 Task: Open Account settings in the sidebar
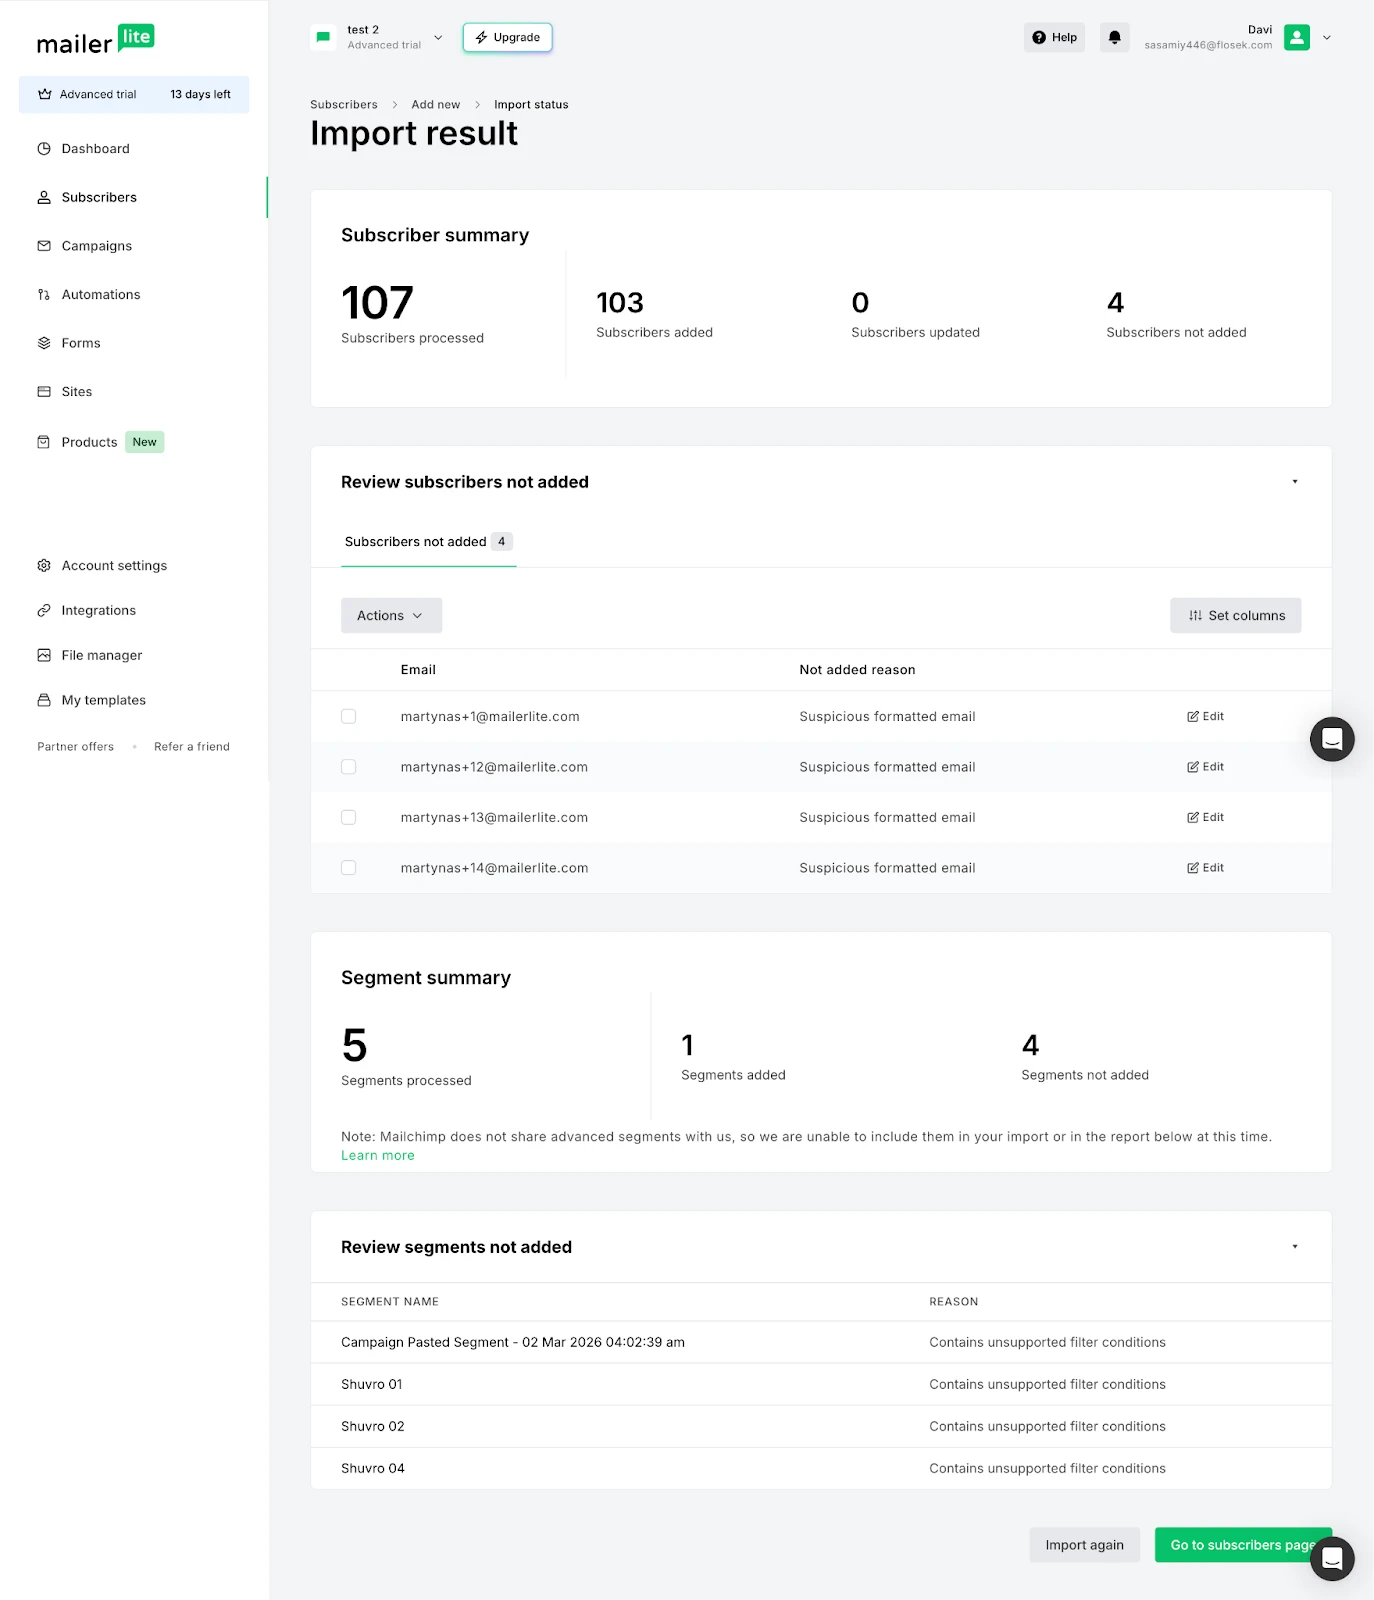(x=114, y=566)
